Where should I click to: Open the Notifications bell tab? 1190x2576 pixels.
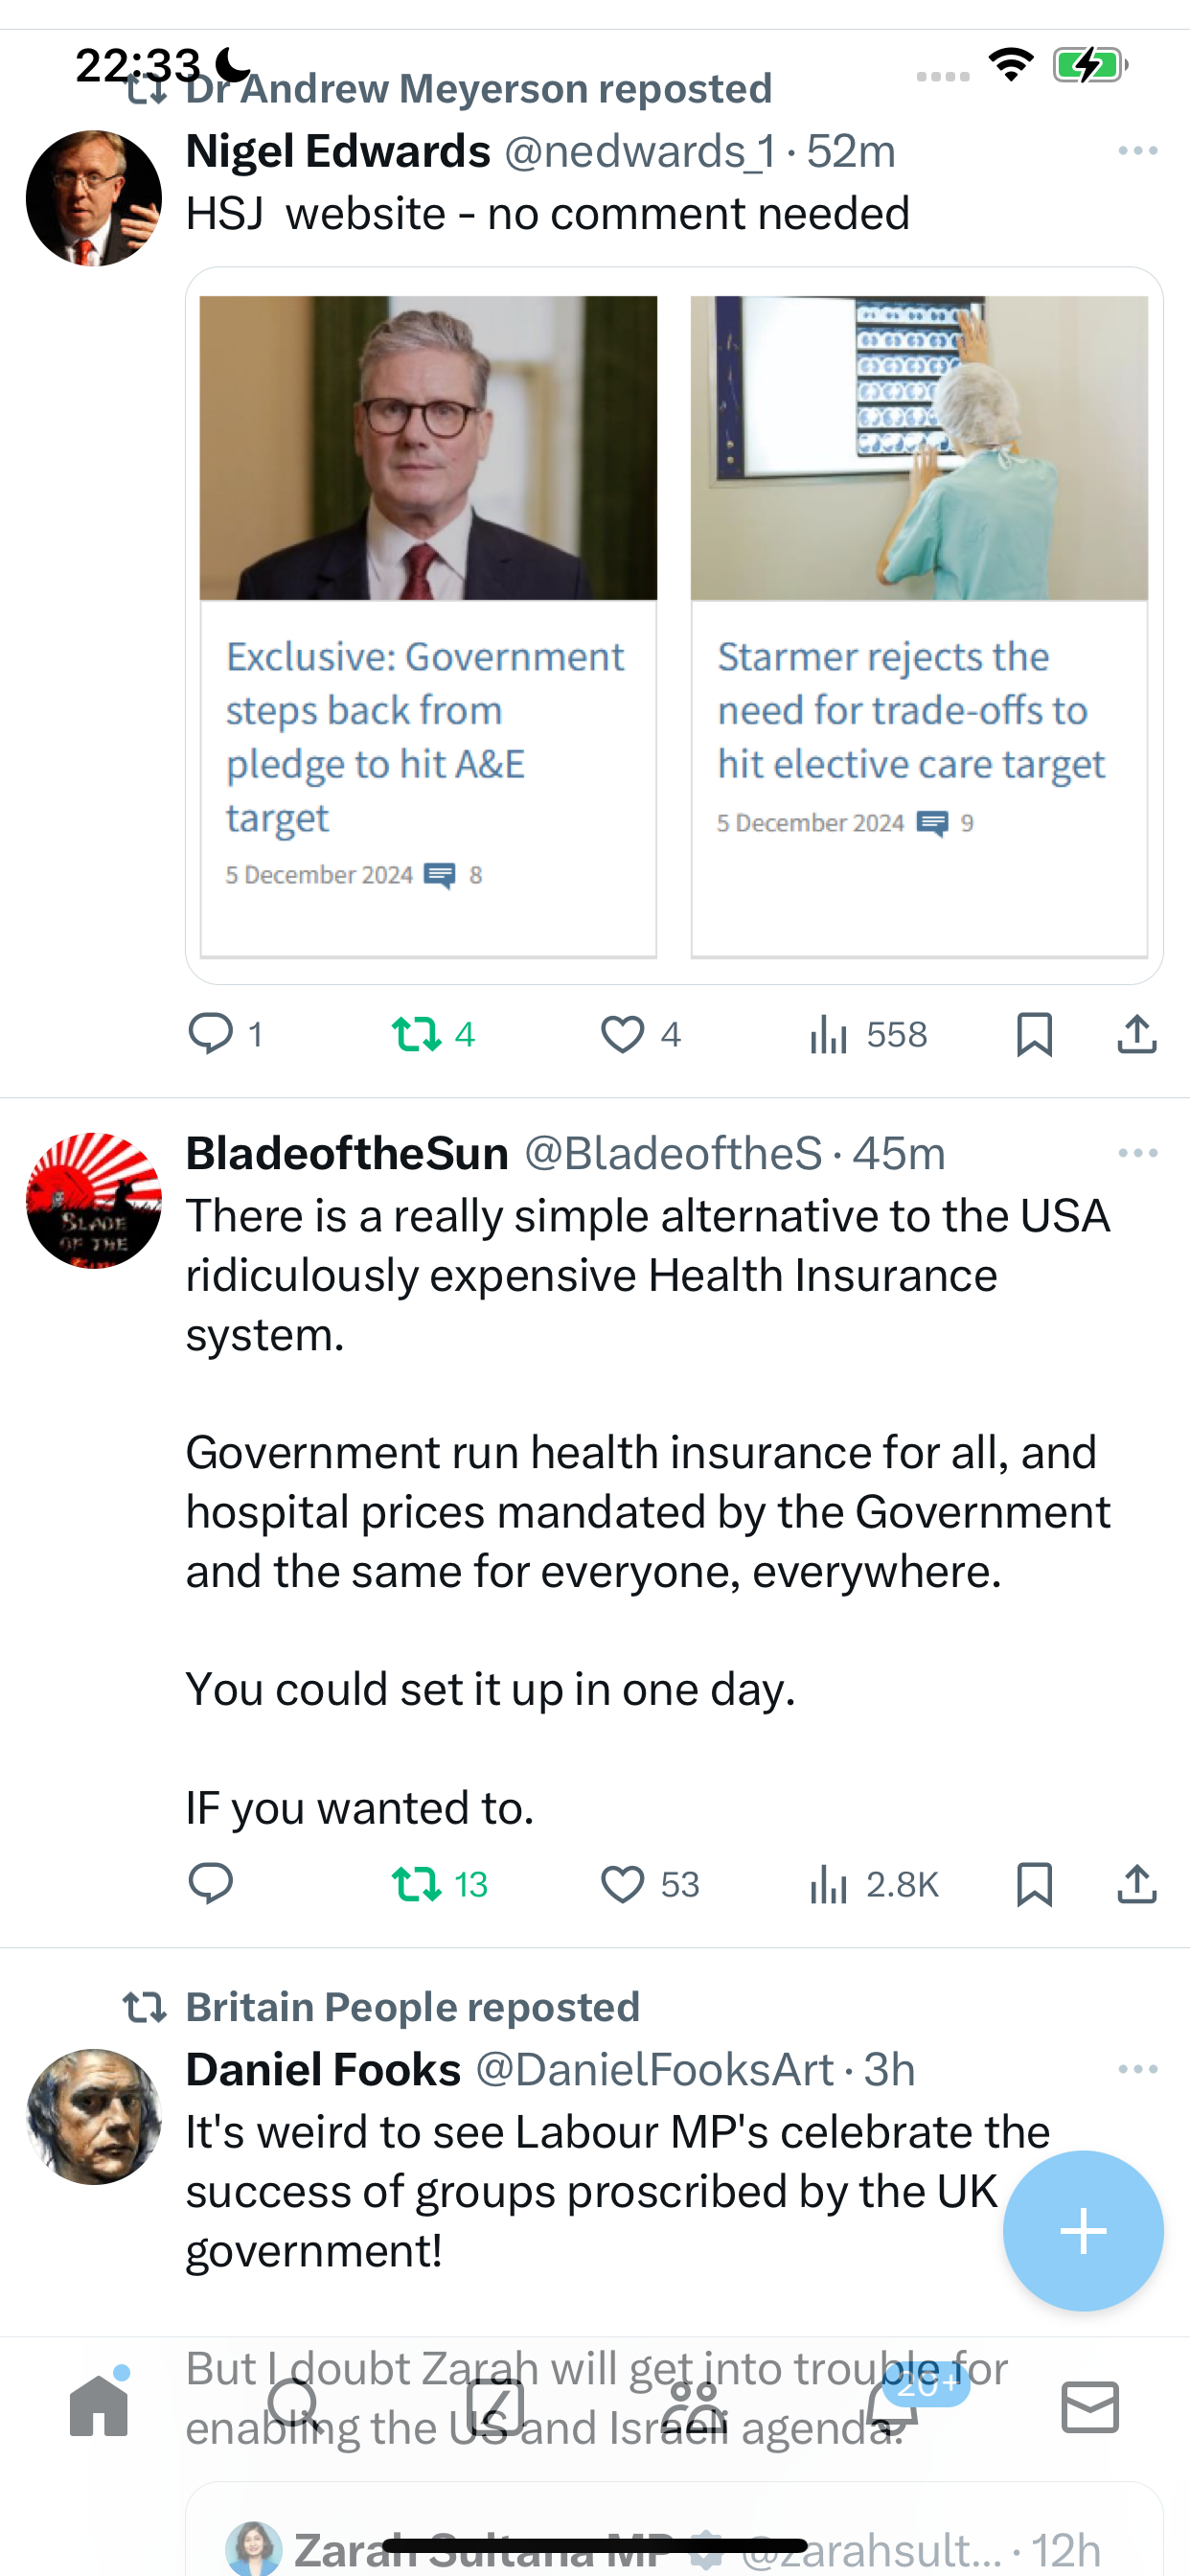click(893, 2406)
